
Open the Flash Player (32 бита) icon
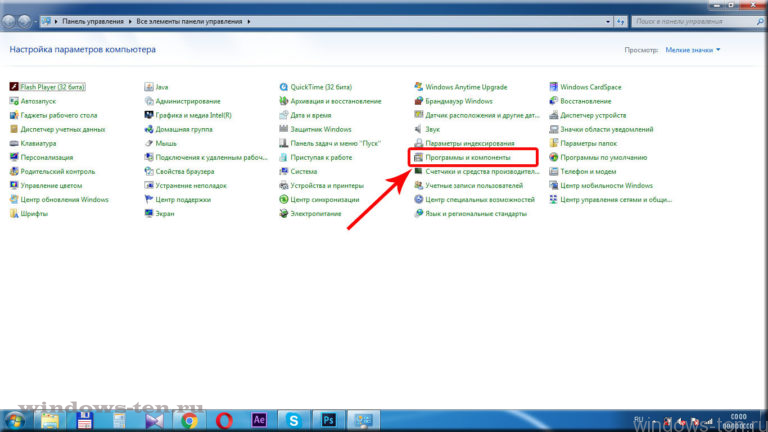pyautogui.click(x=14, y=87)
